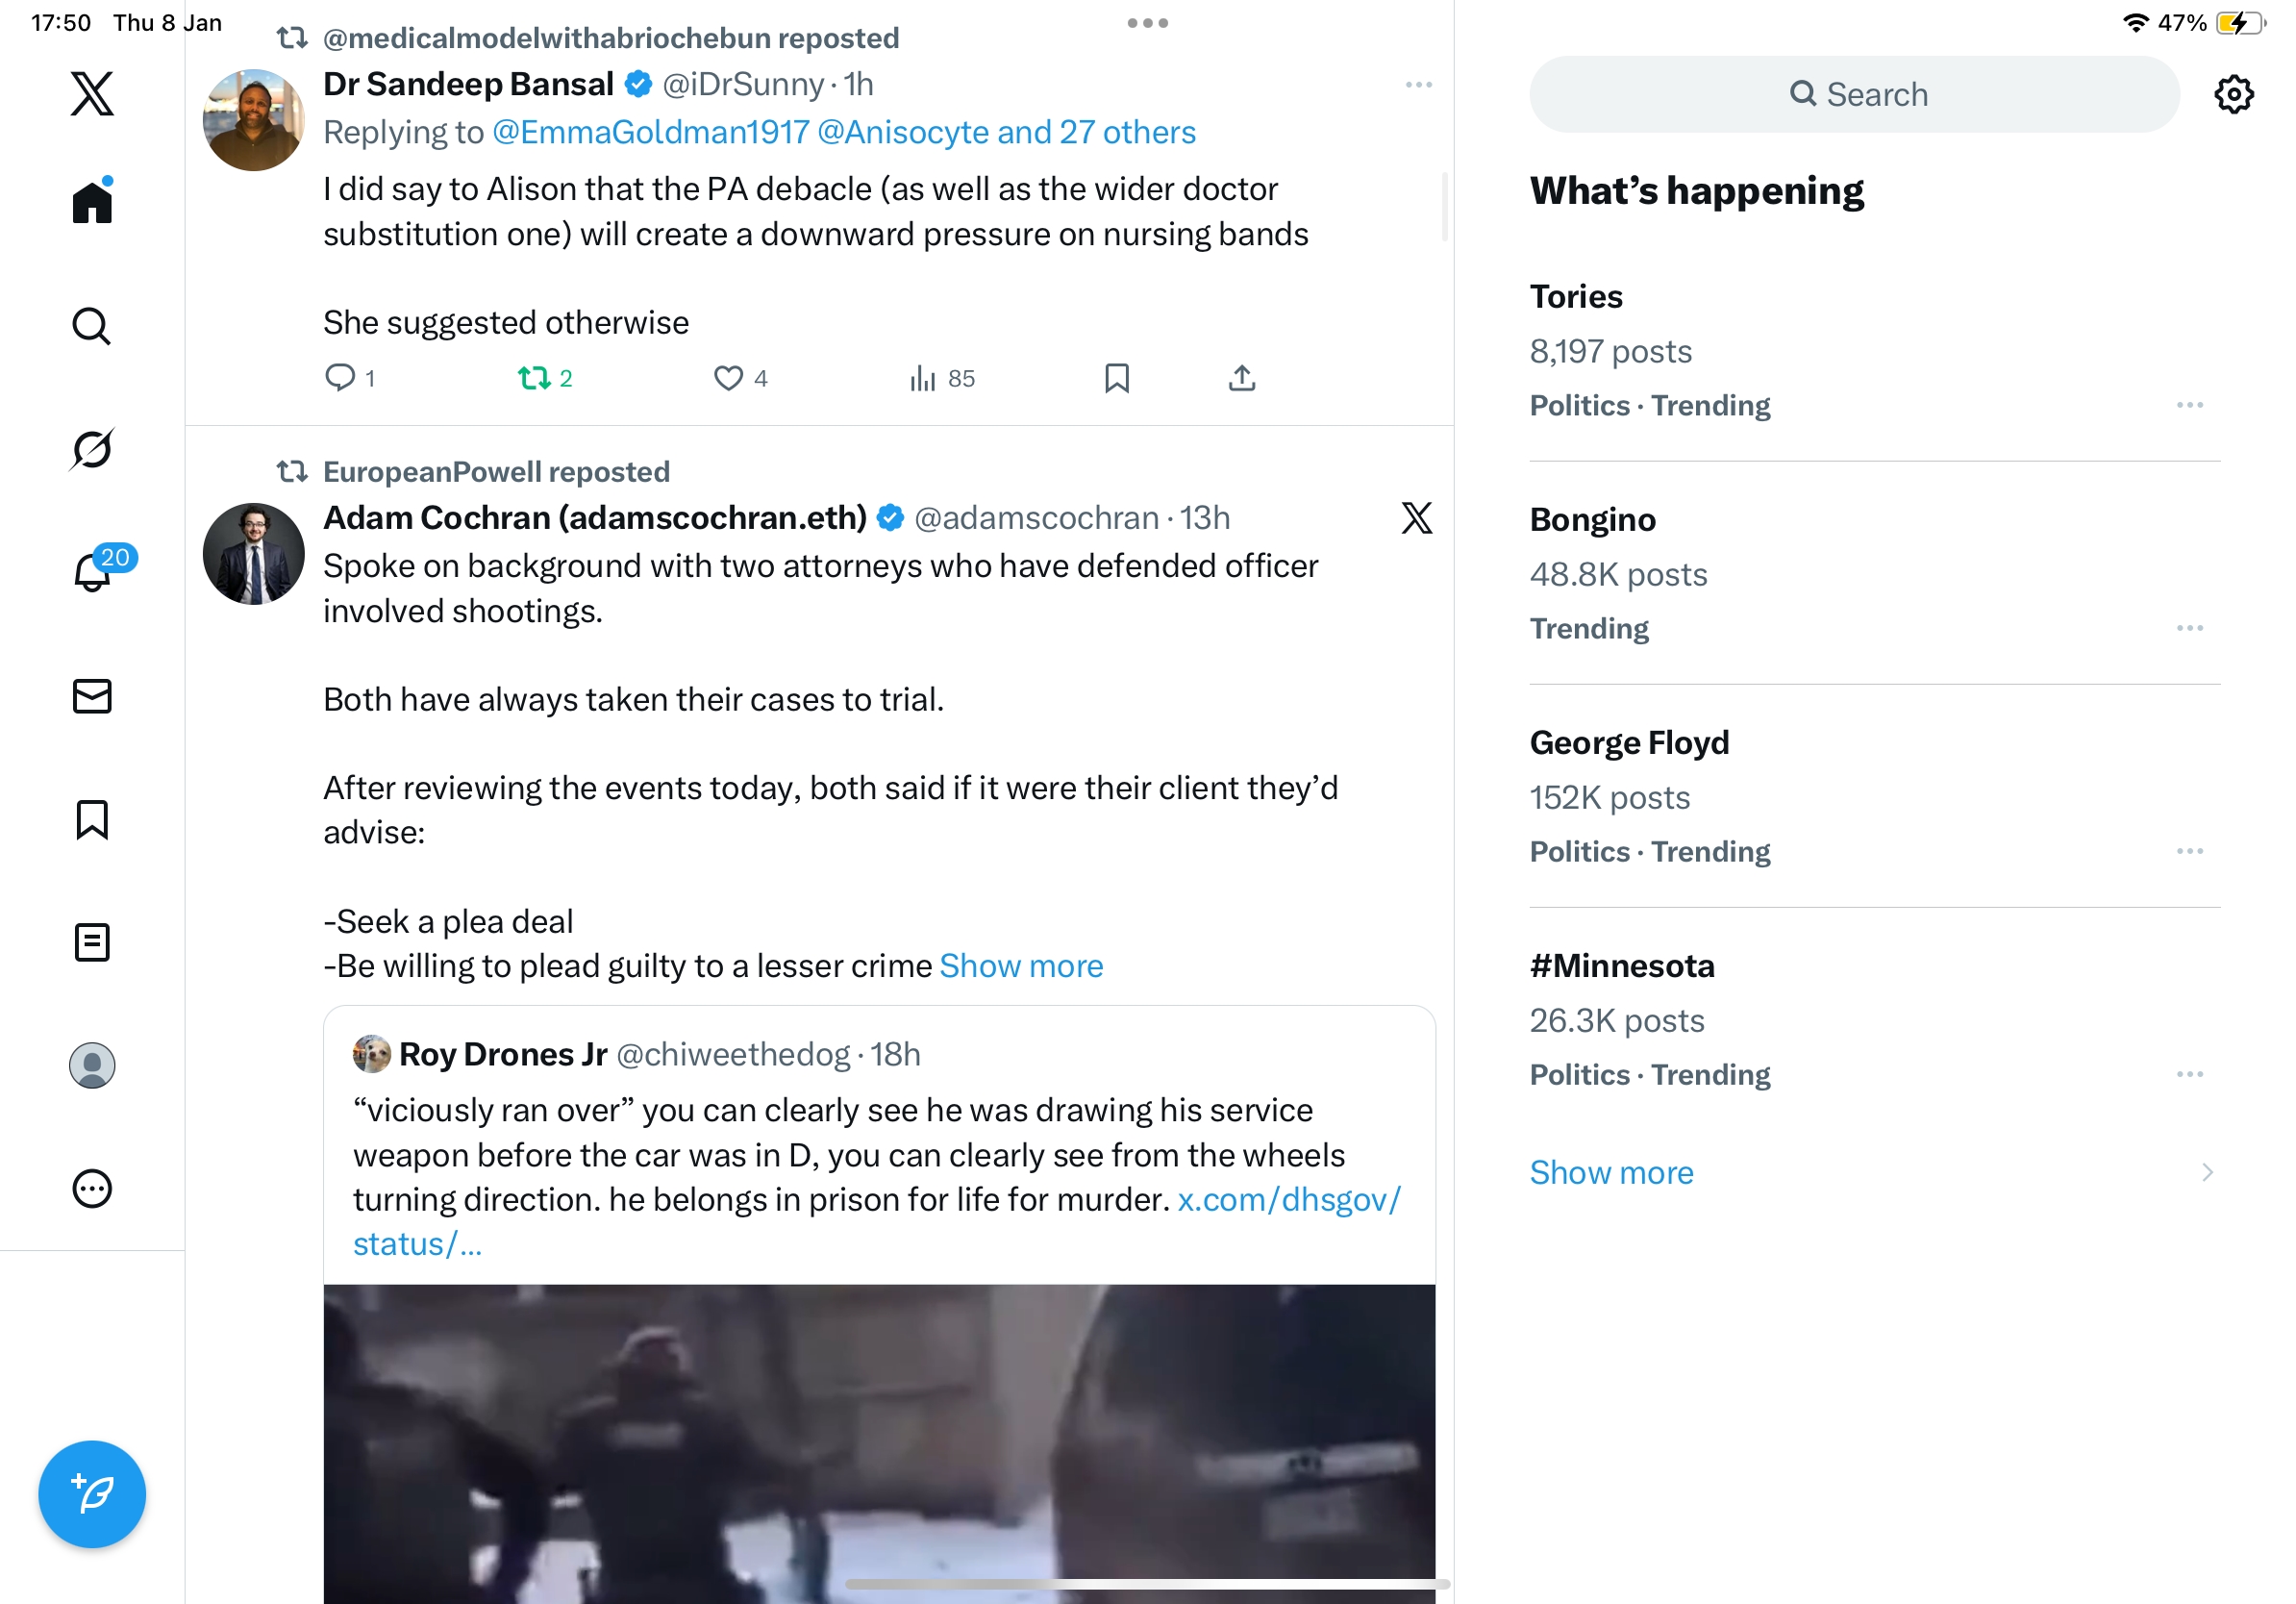Share Dr Sandeep Bansal's post
This screenshot has height=1604, width=2296.
[1241, 378]
